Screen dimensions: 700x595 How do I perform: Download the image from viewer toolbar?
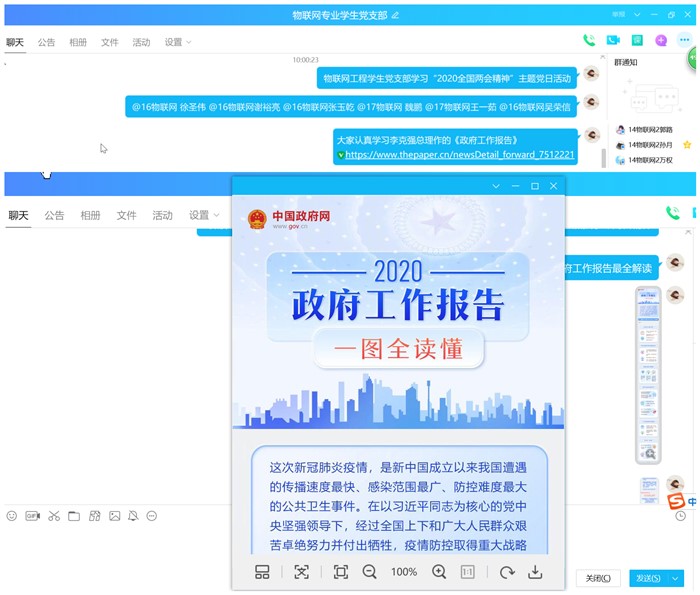(535, 572)
